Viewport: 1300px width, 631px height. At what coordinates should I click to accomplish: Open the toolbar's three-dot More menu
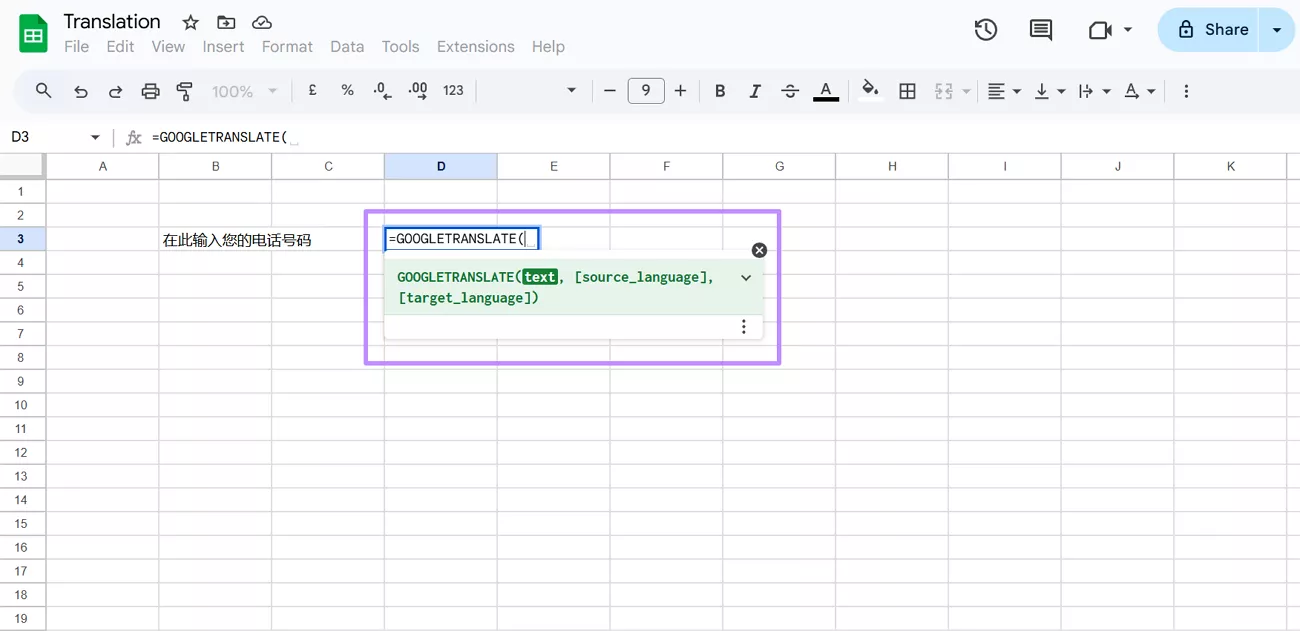click(x=1186, y=91)
